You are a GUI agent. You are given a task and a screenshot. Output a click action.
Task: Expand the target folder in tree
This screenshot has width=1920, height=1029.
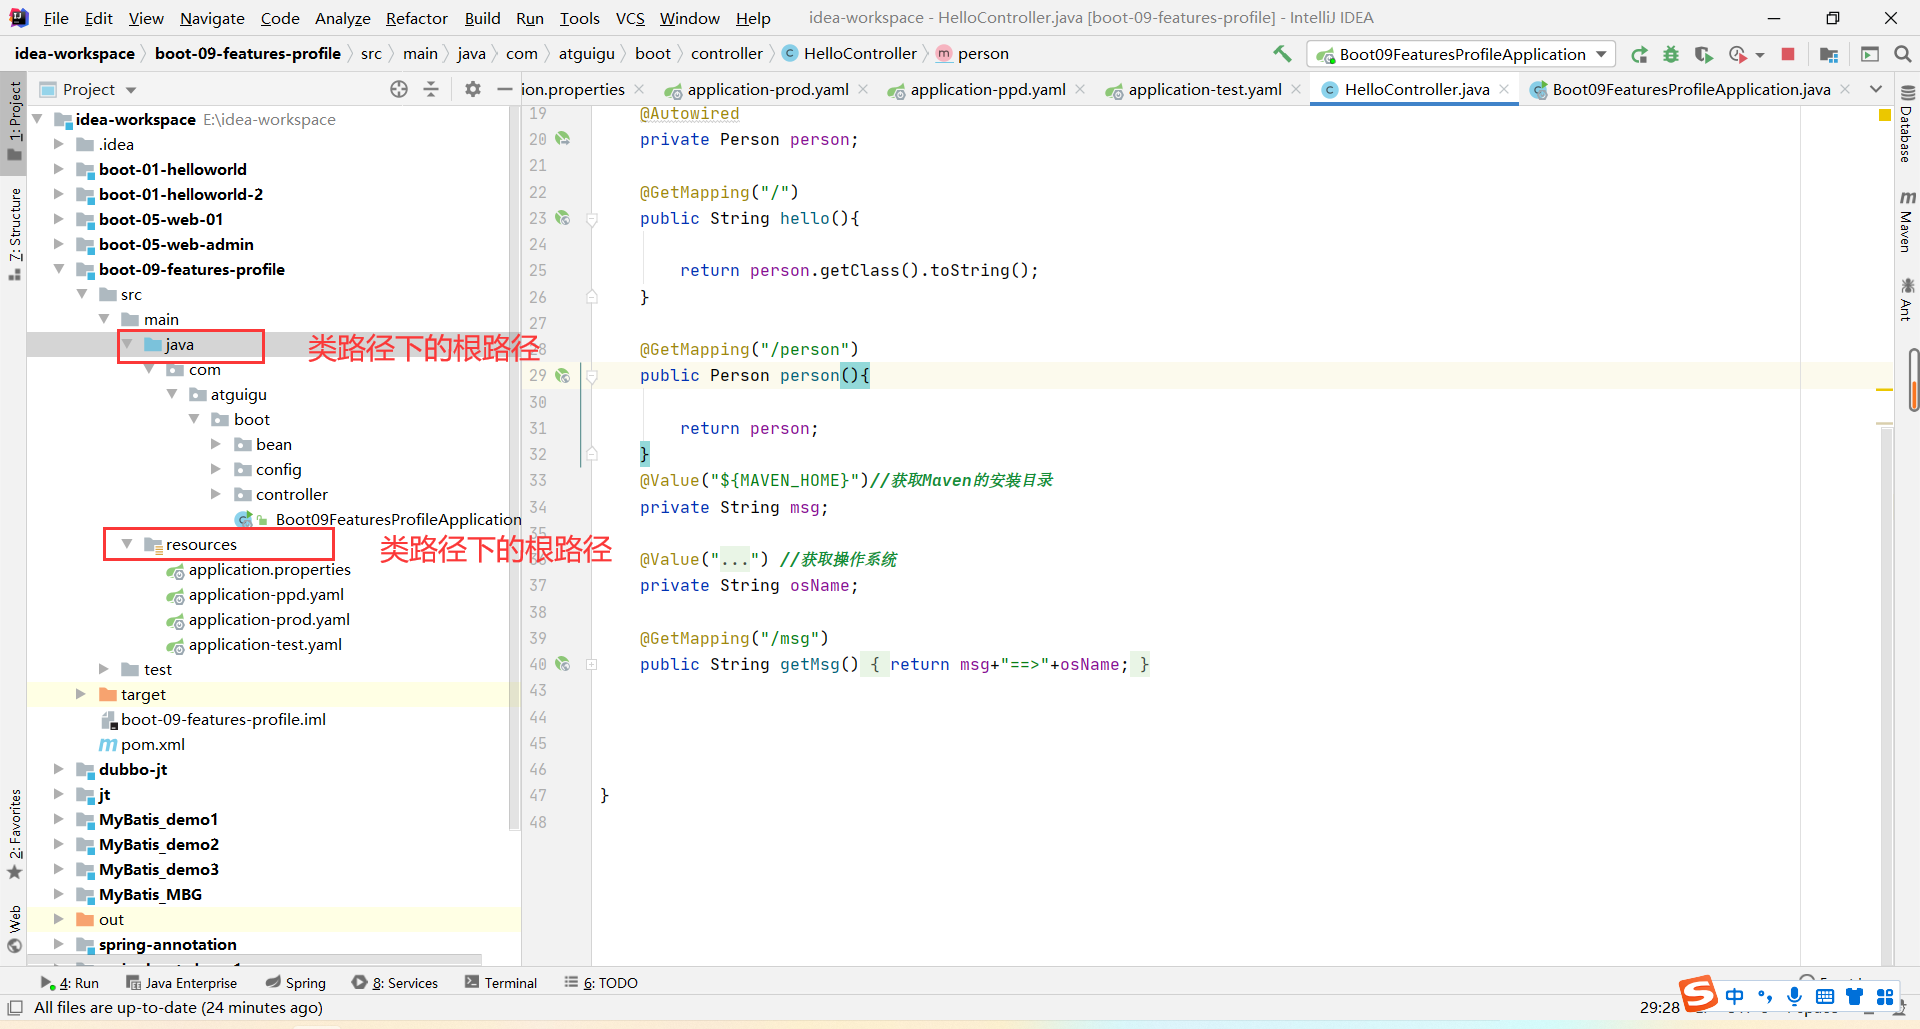pyautogui.click(x=81, y=694)
